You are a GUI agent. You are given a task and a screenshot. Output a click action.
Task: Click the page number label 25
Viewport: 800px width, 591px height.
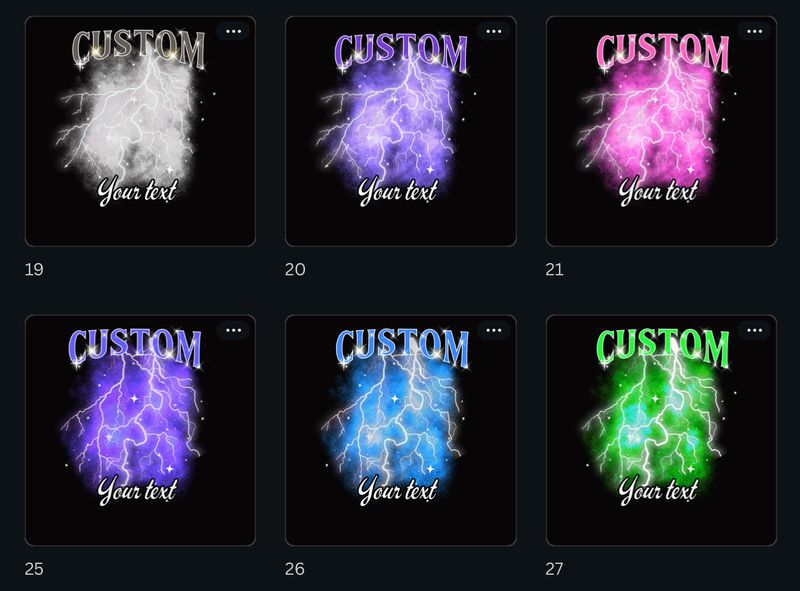34,569
